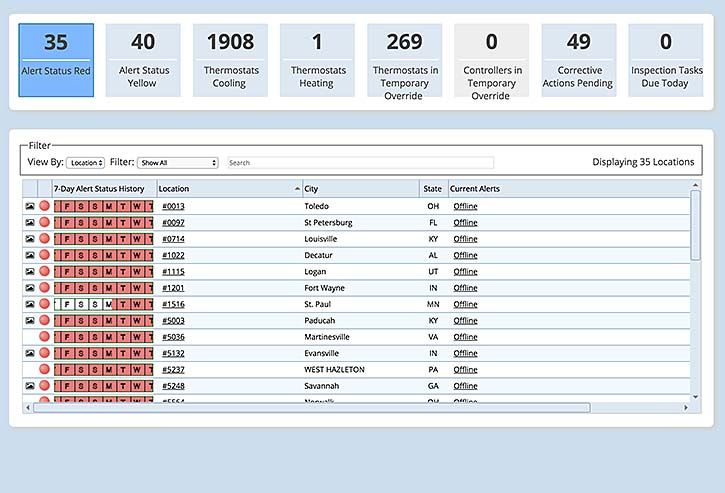Click the city cell 'WEST HAZLETON'
This screenshot has width=725, height=493.
[x=334, y=370]
